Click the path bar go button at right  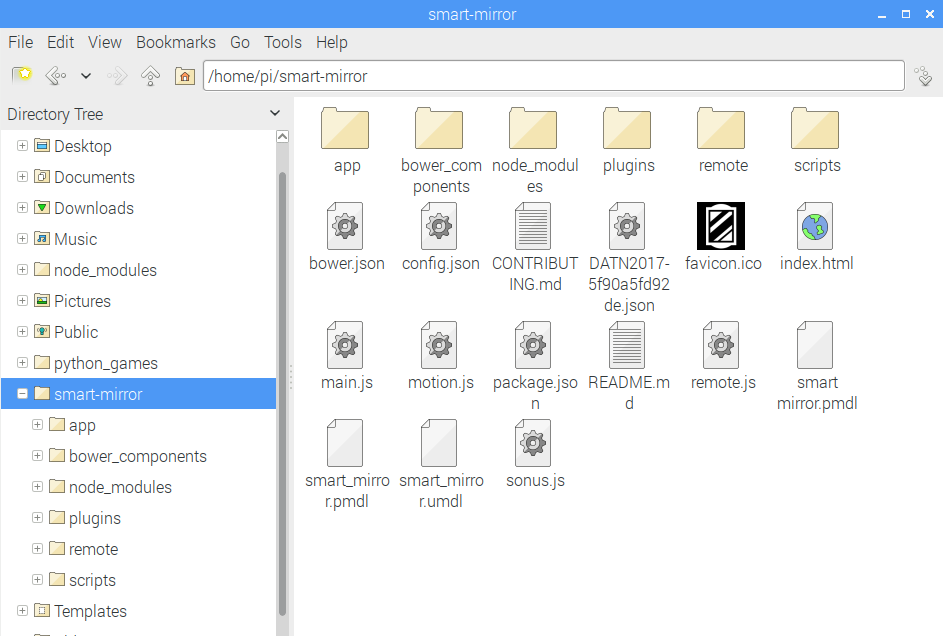coord(924,76)
